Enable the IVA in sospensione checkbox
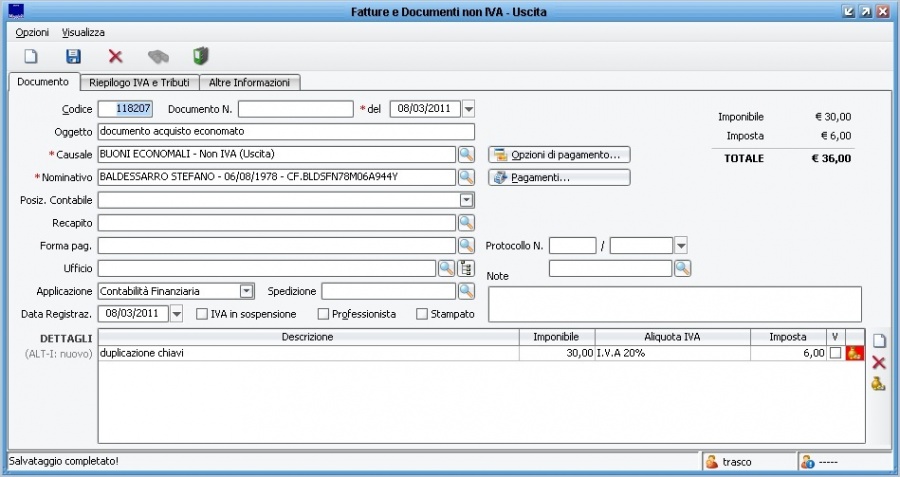900x477 pixels. (202, 314)
